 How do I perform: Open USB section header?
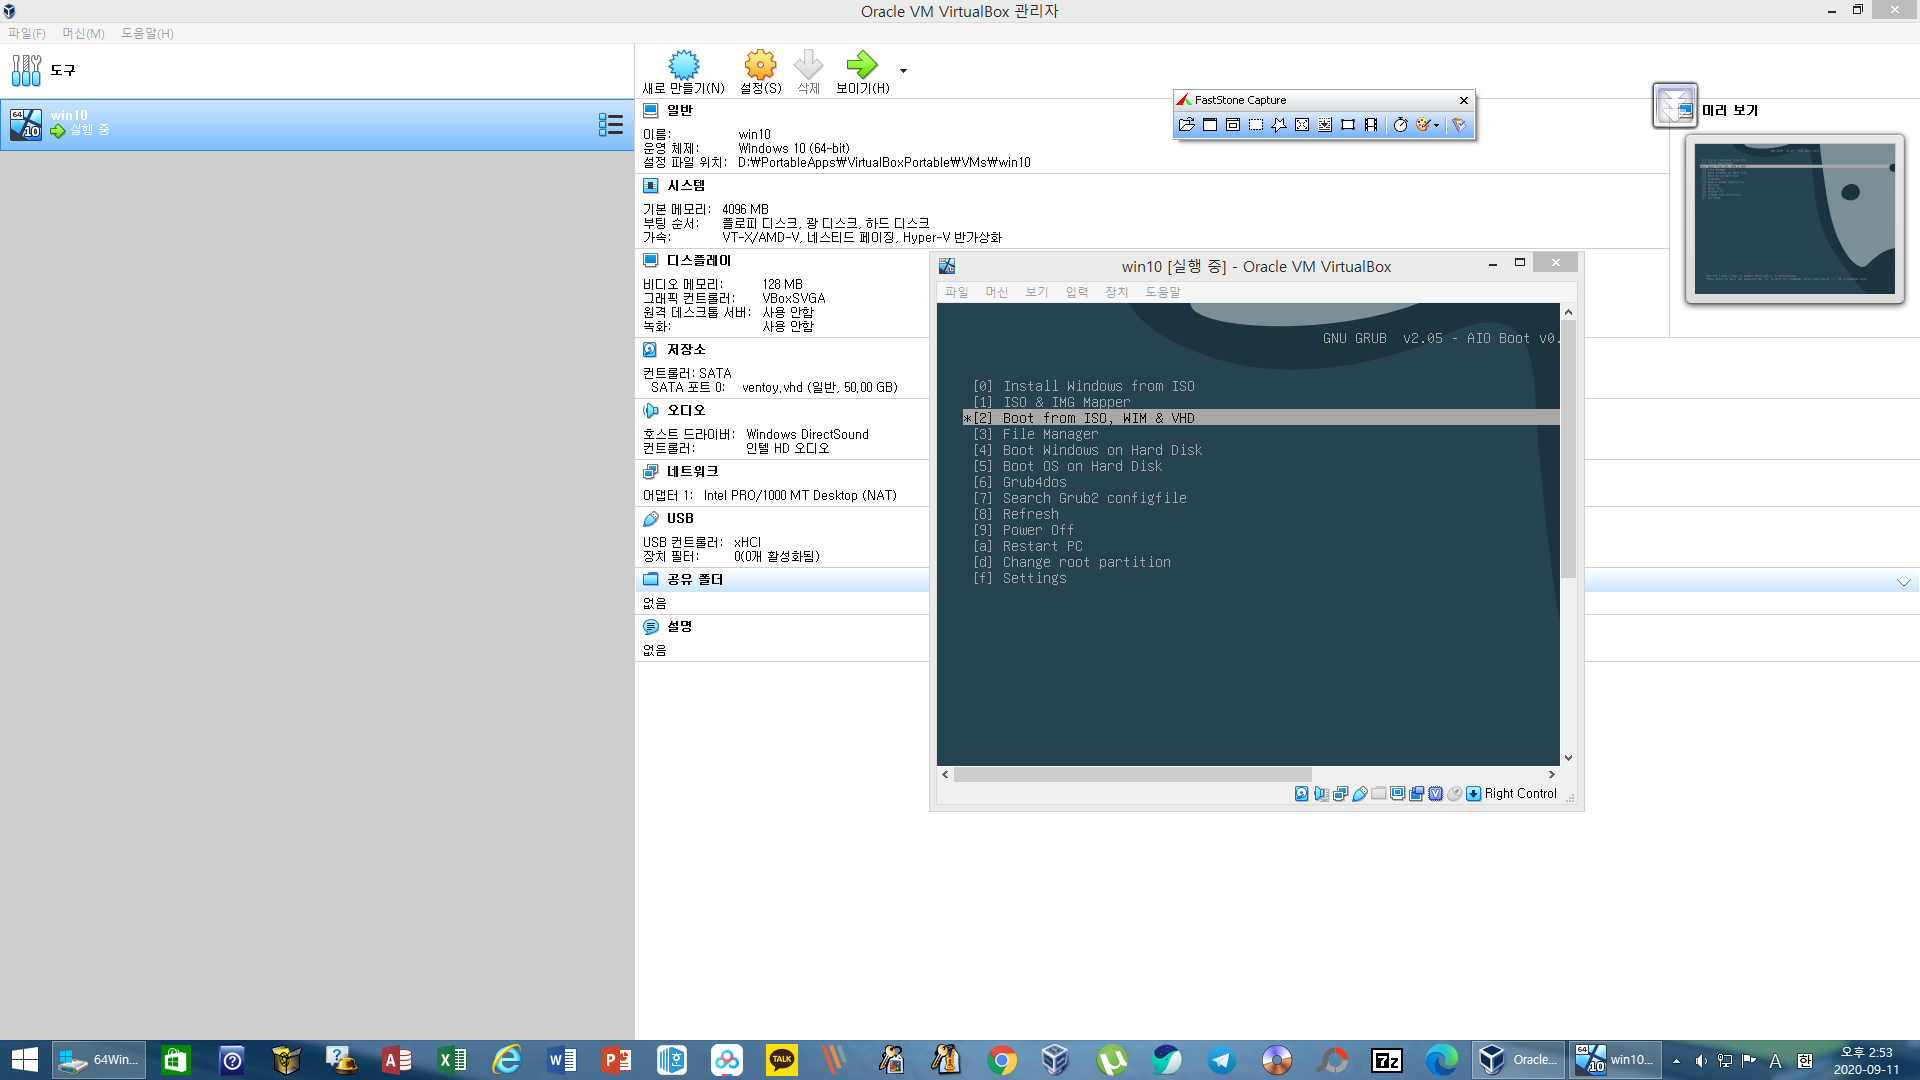680,518
